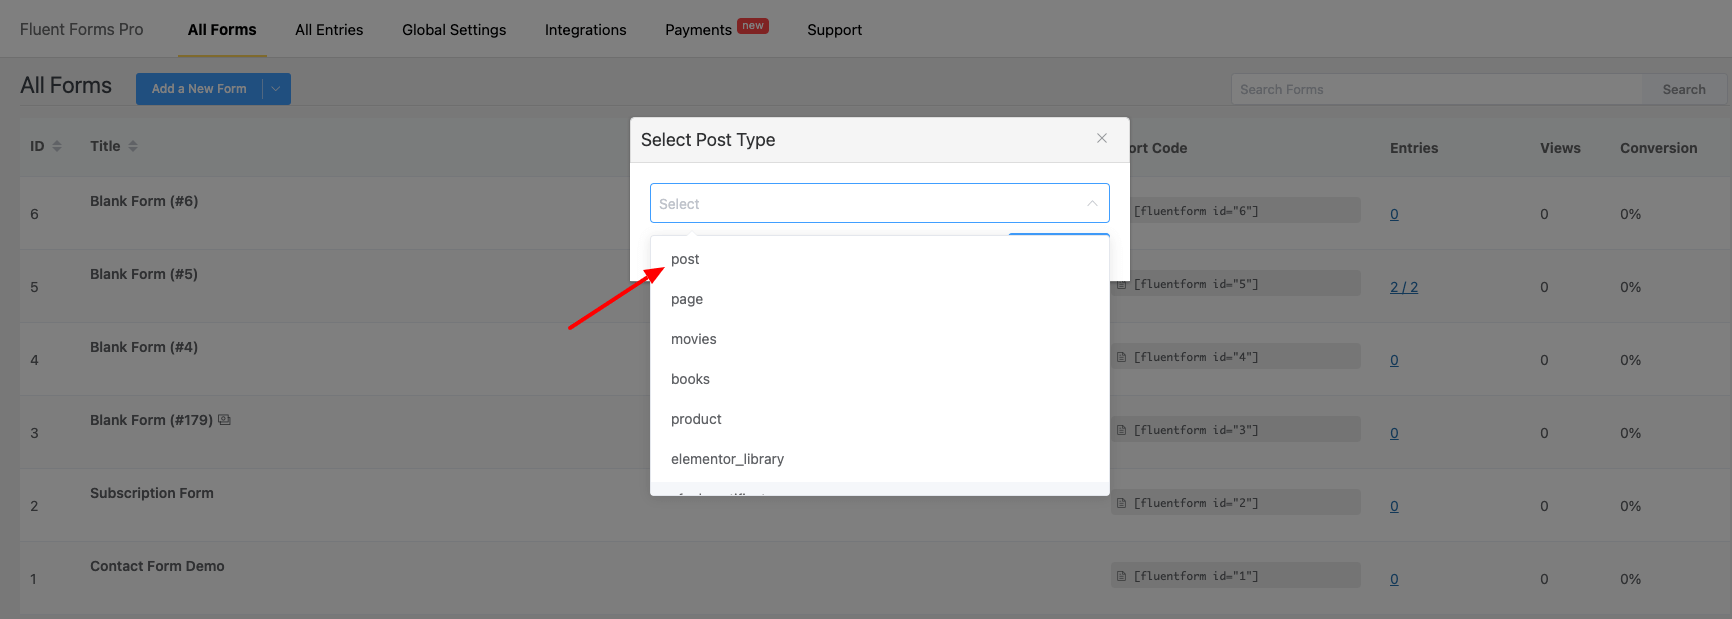The height and width of the screenshot is (619, 1732).
Task: Sort forms by Title column arrows
Action: [x=133, y=146]
